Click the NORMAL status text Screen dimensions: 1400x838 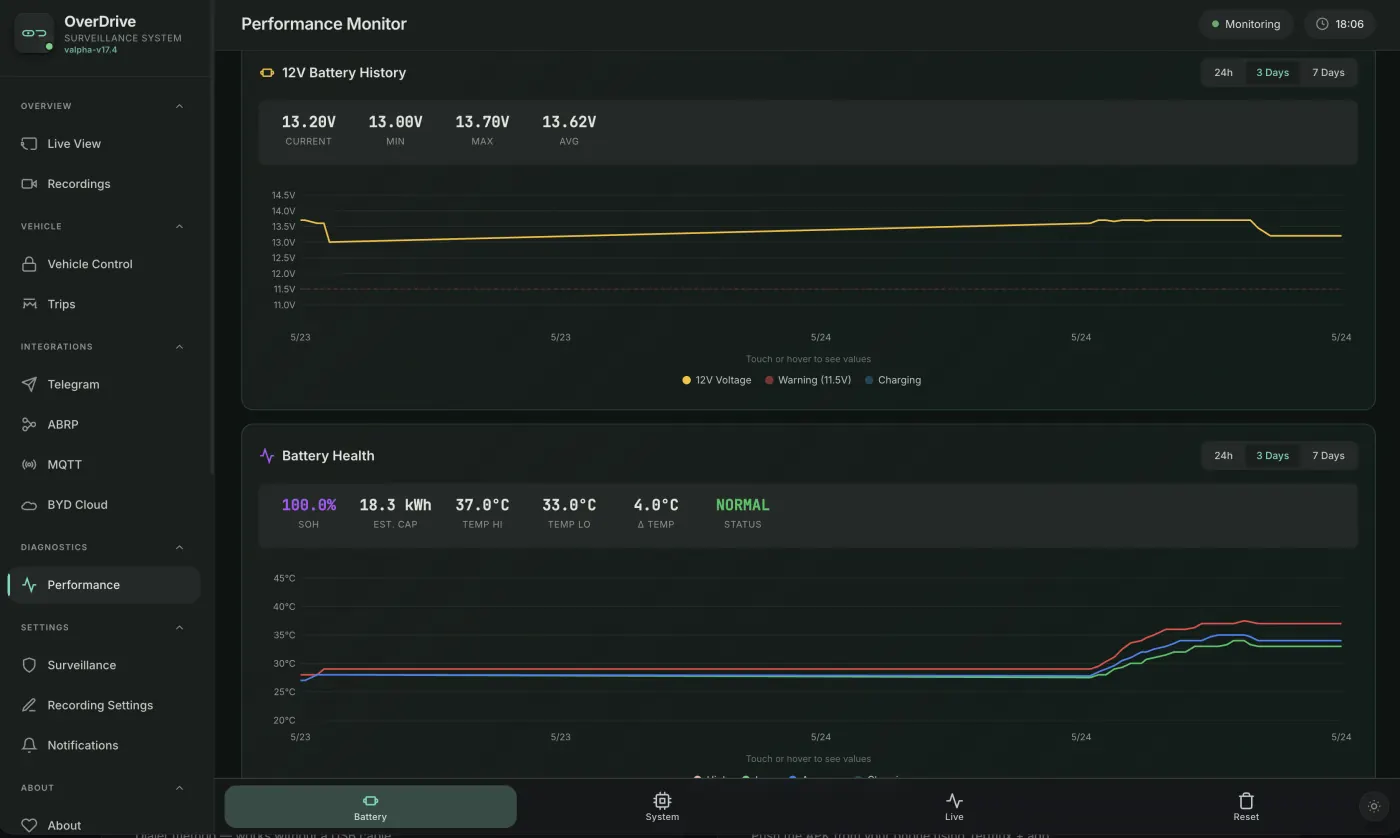click(743, 505)
